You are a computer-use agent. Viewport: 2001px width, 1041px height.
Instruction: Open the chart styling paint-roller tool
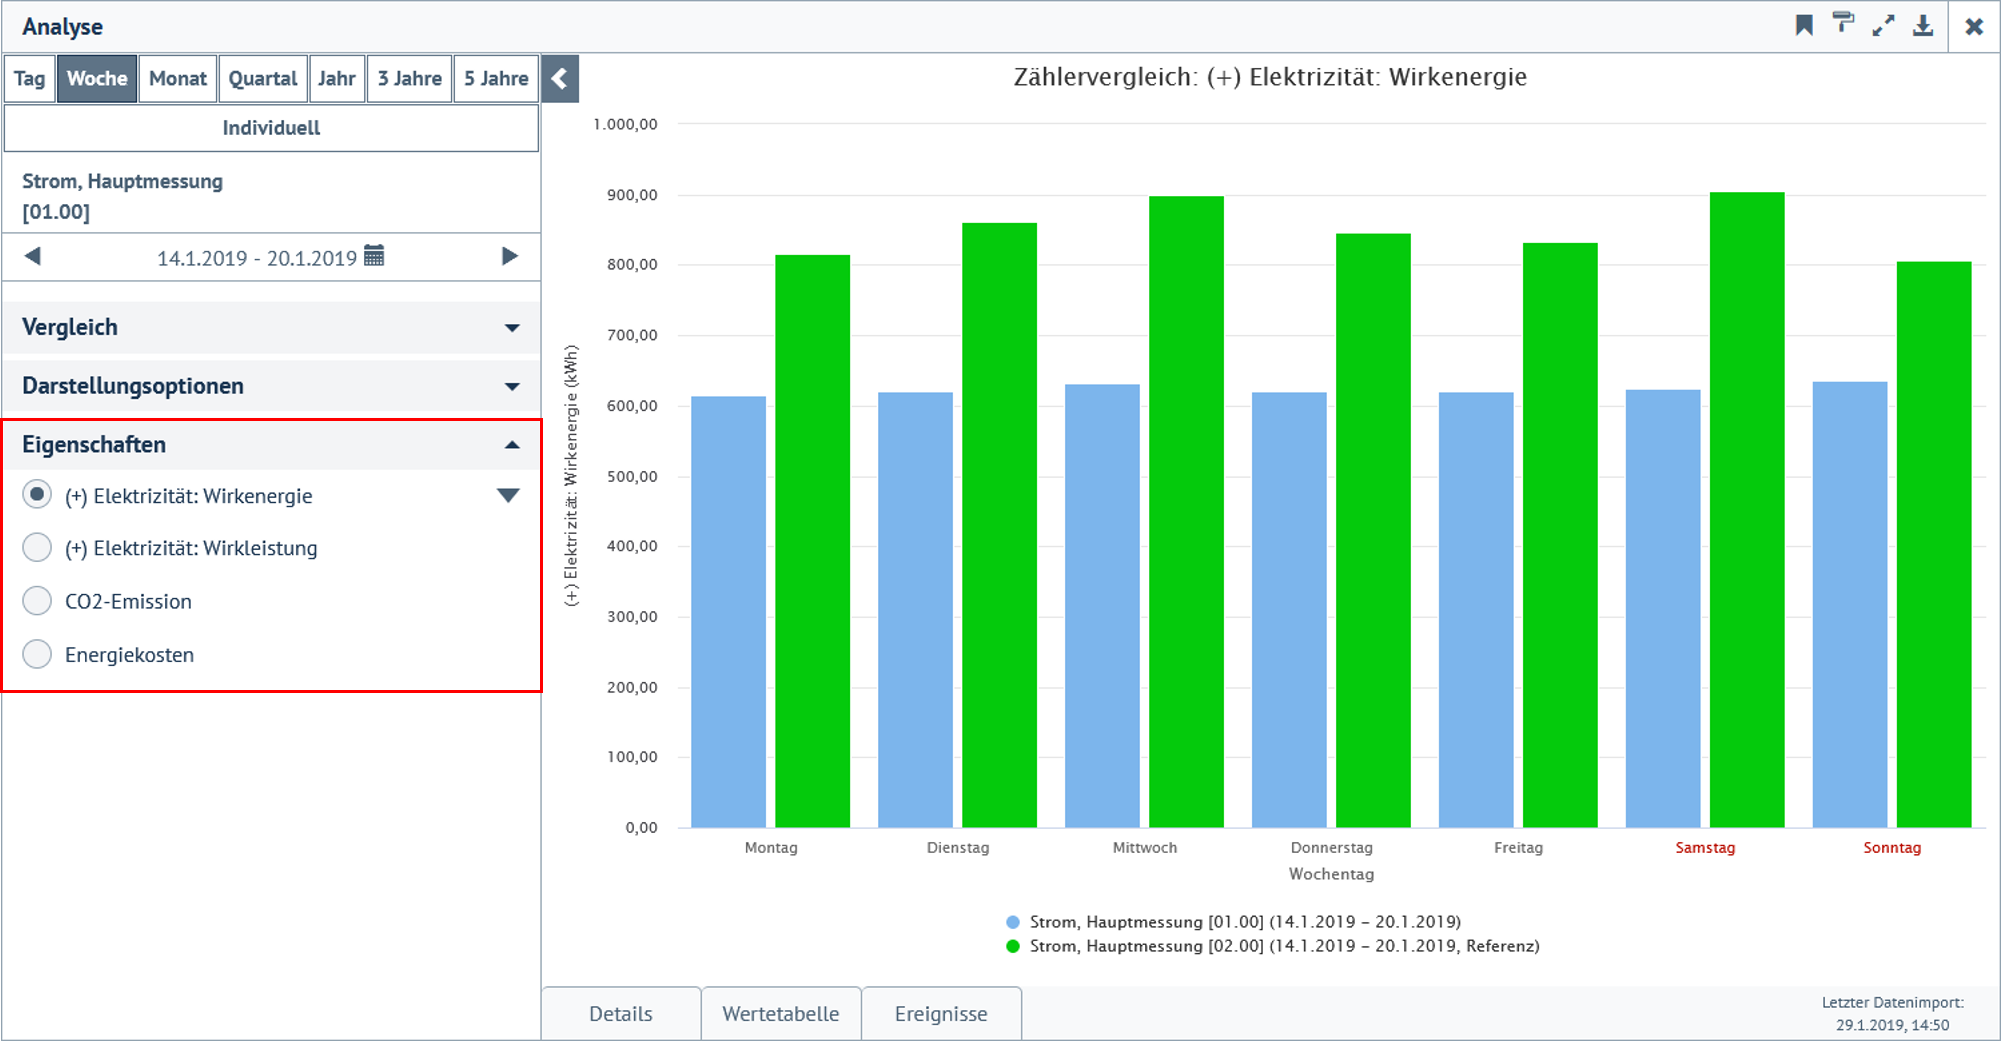[1843, 25]
